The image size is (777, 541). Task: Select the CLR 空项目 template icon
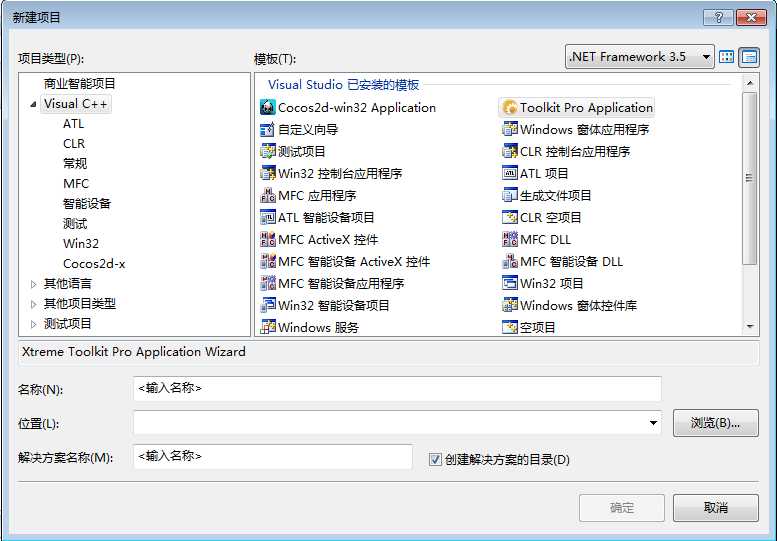(x=509, y=217)
